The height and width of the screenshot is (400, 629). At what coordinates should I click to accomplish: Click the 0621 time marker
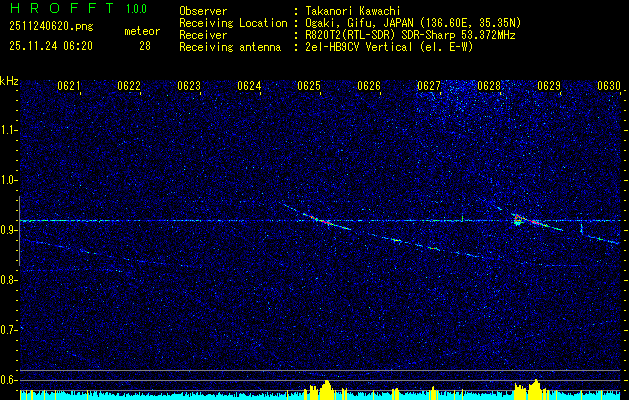[x=69, y=86]
